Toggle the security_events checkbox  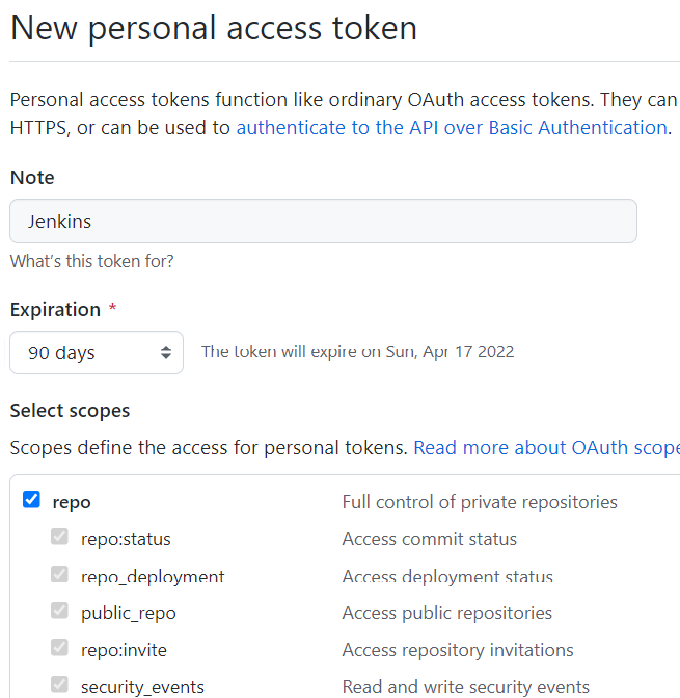(x=59, y=684)
